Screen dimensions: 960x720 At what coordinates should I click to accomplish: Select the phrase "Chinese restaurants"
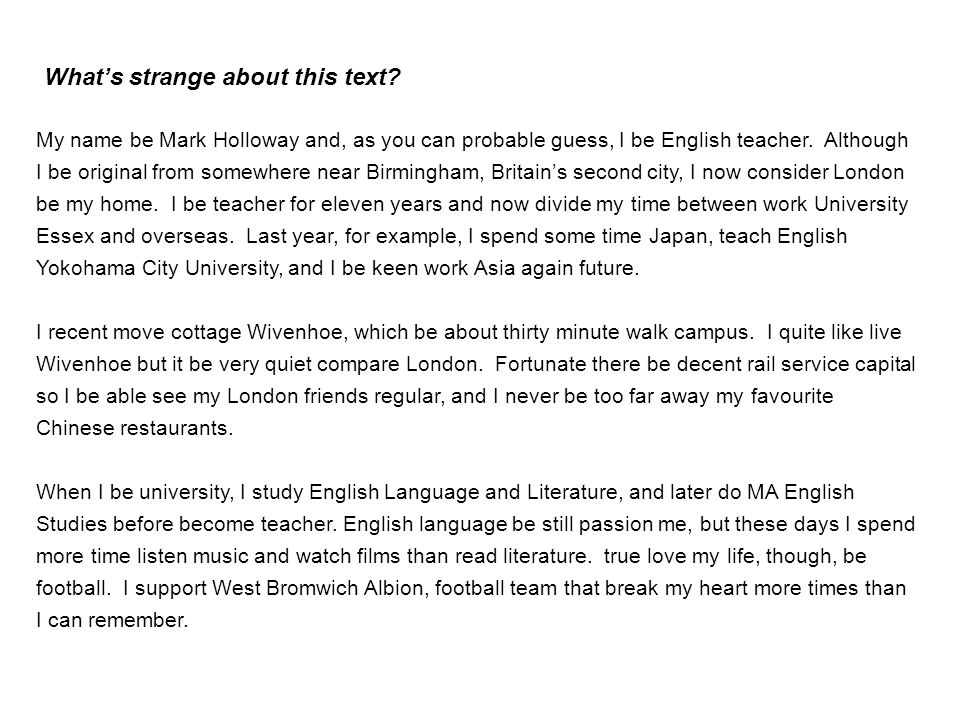(134, 428)
